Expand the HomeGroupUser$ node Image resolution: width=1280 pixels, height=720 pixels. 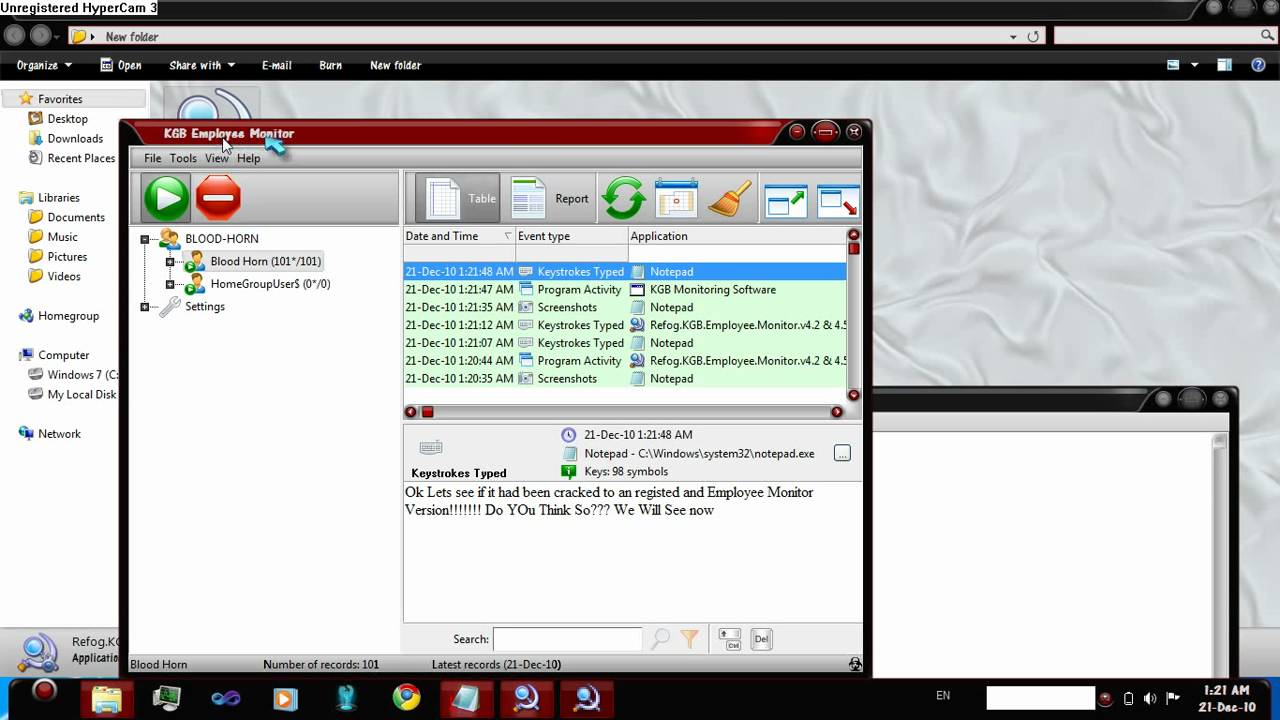click(x=169, y=284)
